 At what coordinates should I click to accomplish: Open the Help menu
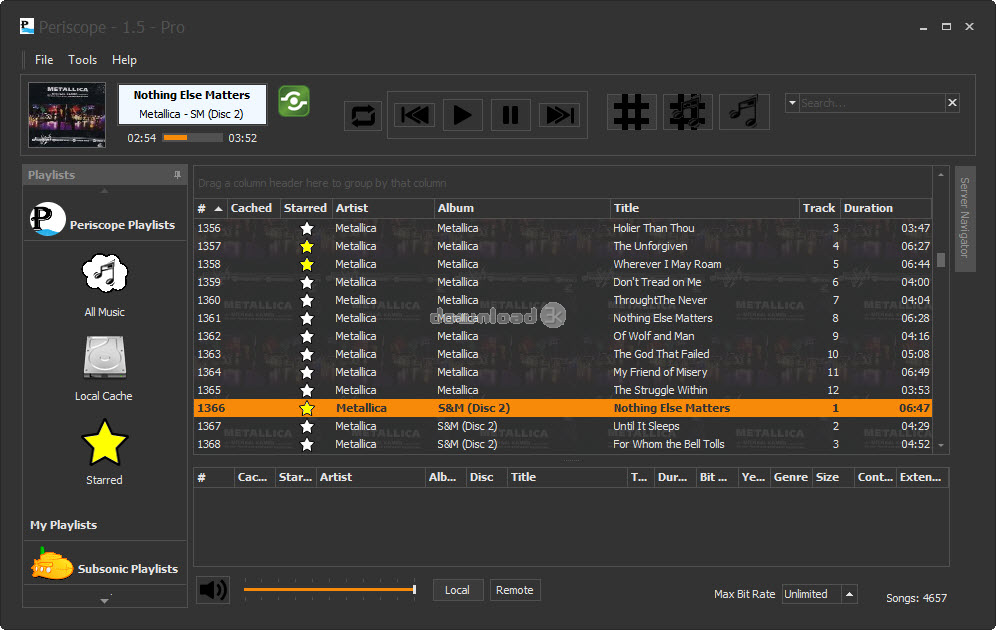coord(124,60)
